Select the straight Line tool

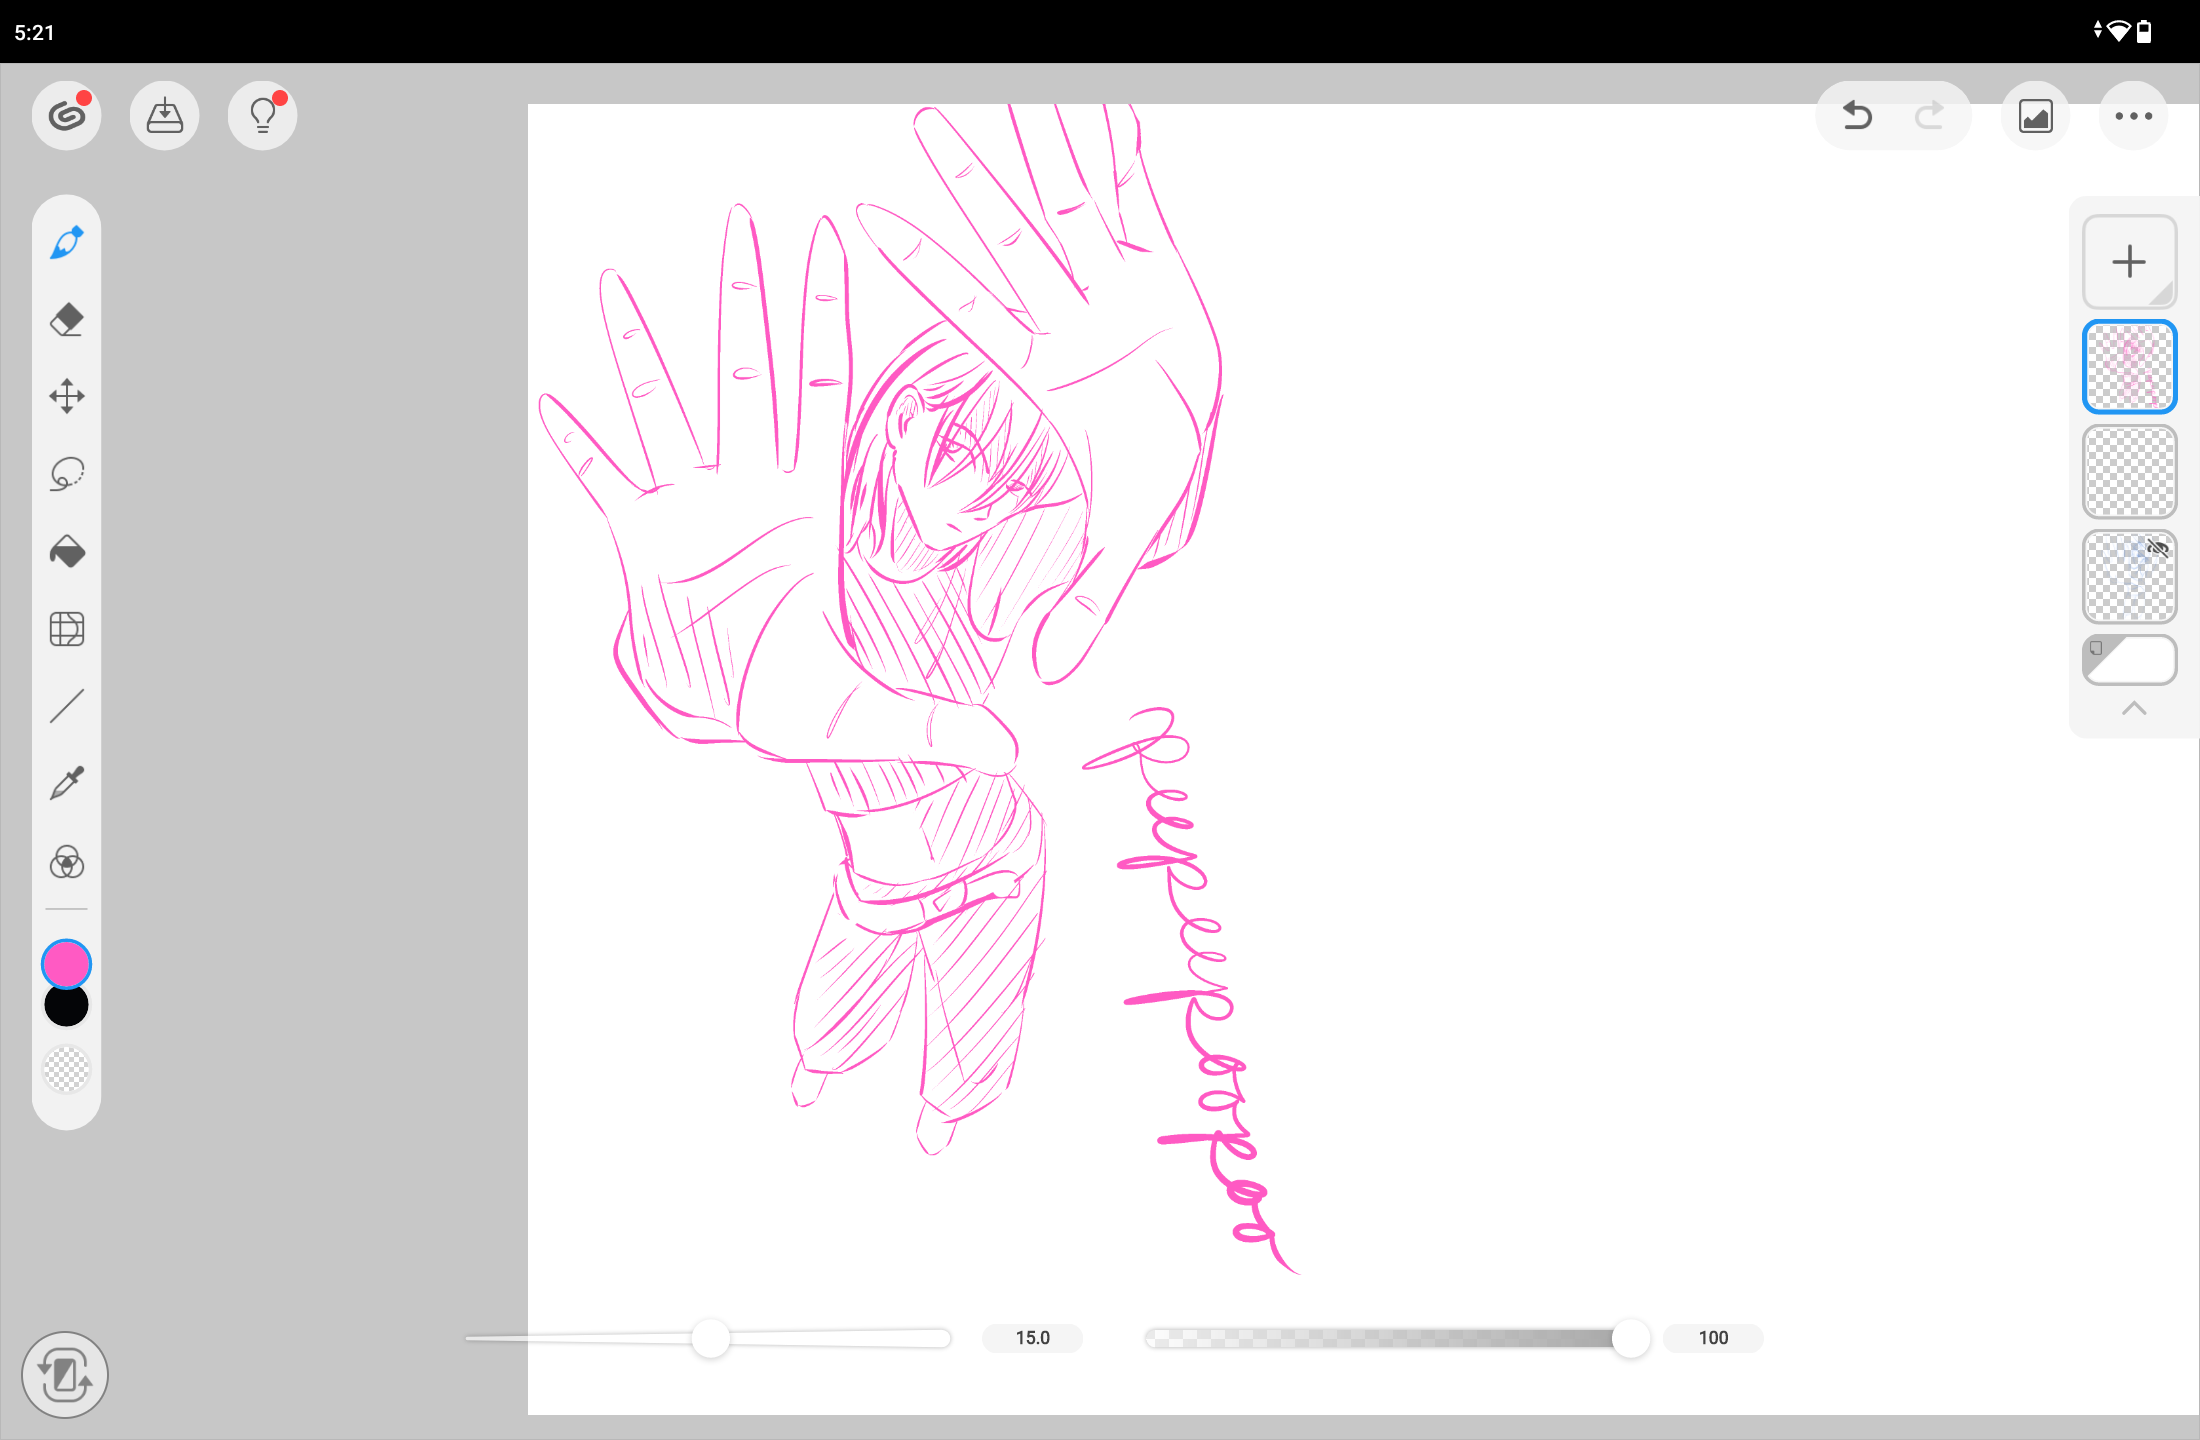click(x=66, y=706)
